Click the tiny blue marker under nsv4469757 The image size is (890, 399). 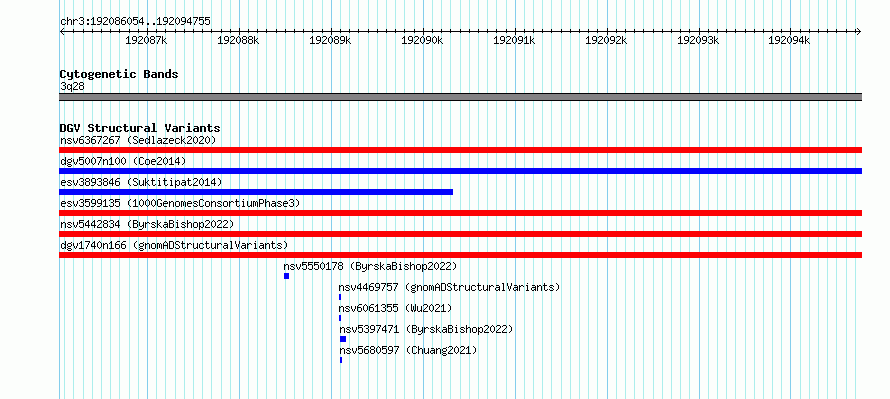point(340,297)
